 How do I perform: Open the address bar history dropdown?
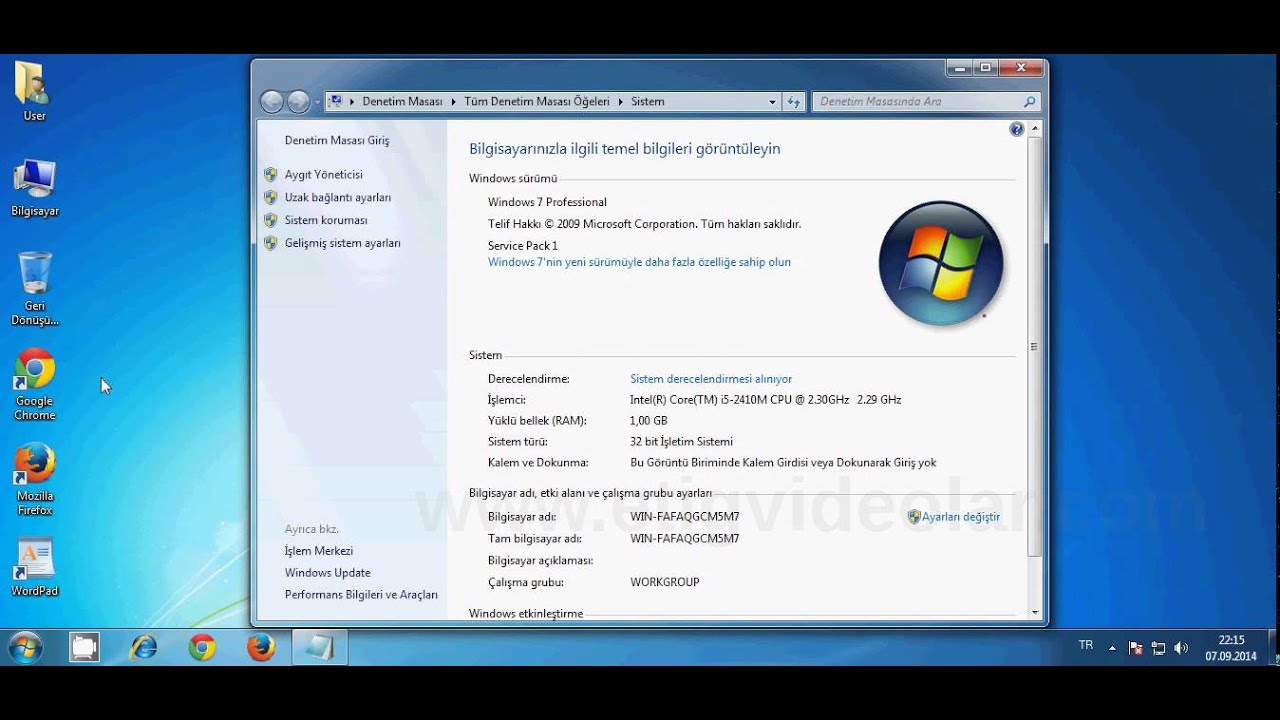(x=771, y=101)
